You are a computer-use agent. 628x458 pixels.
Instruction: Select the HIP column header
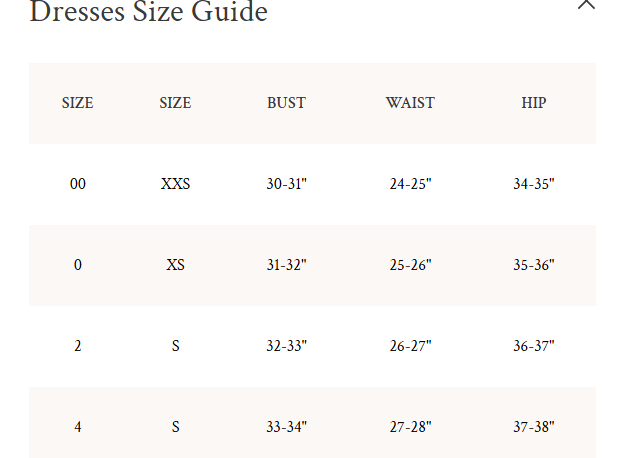click(534, 103)
